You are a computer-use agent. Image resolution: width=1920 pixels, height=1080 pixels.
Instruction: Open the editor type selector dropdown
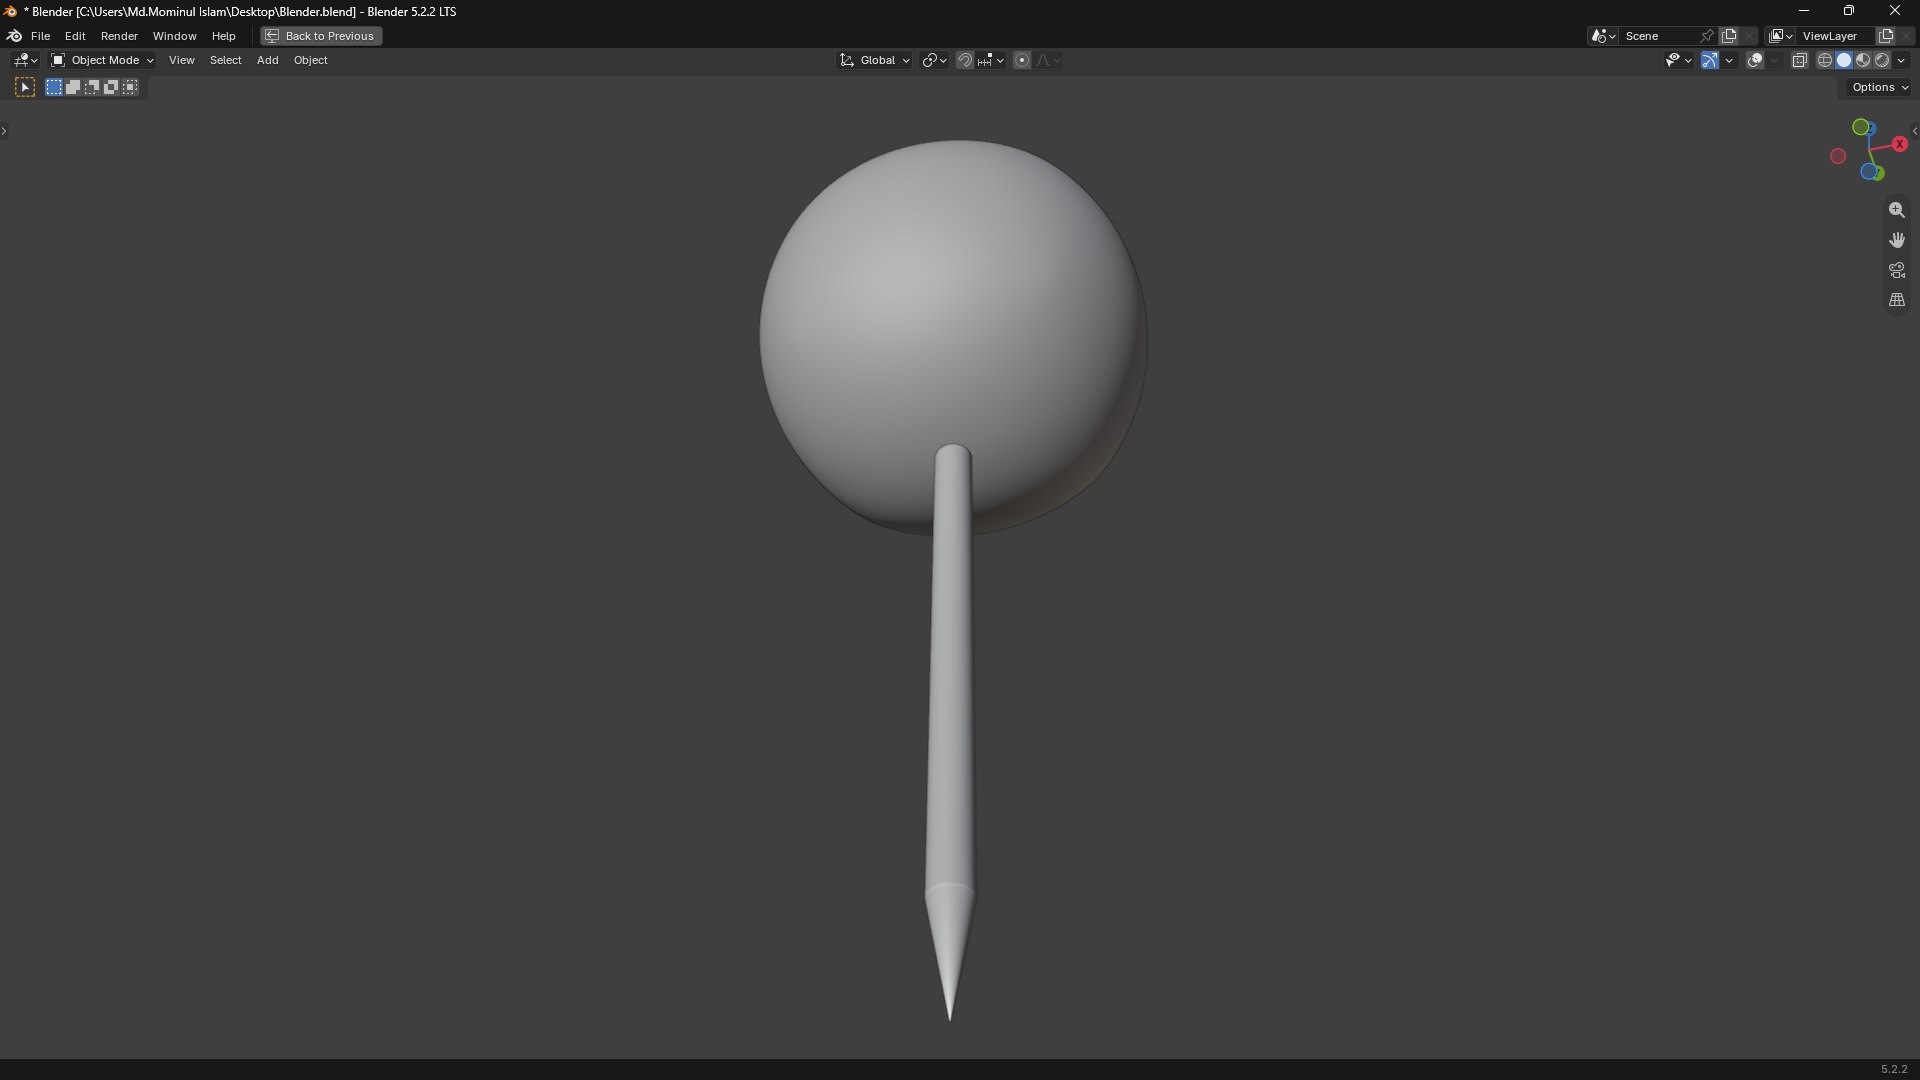(x=25, y=60)
